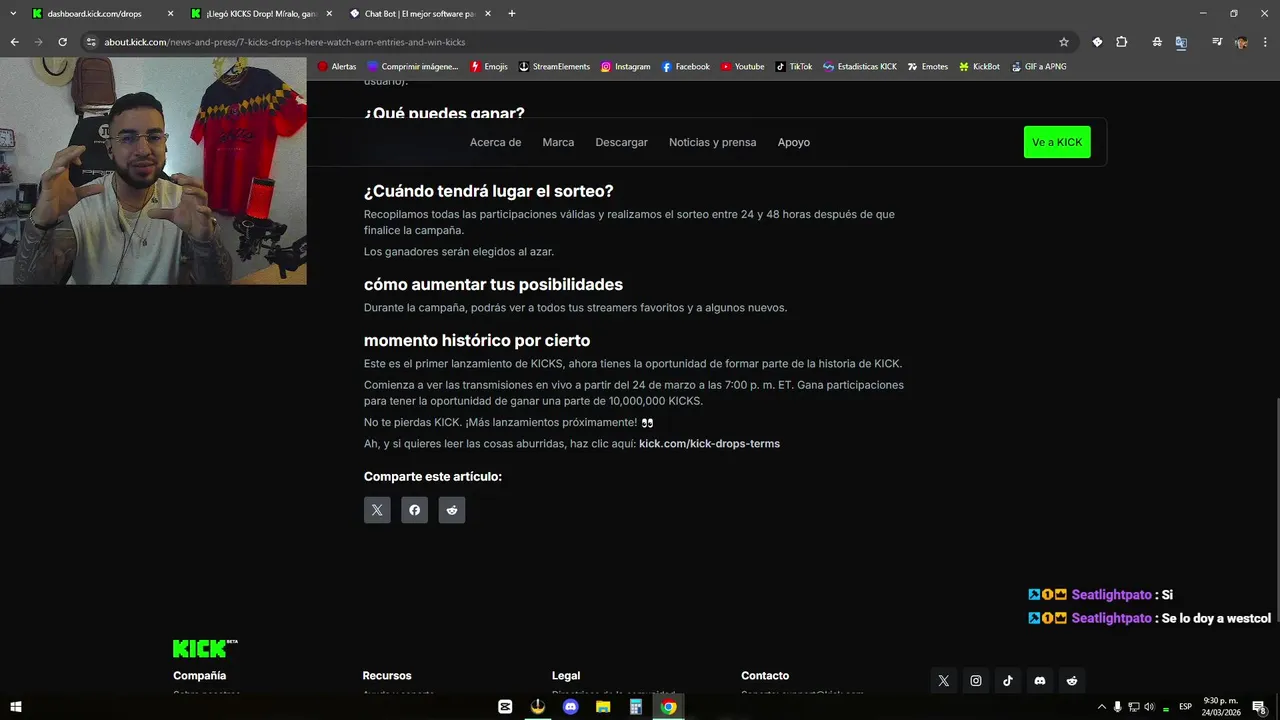Open the media controls icon
Image resolution: width=1280 pixels, height=720 pixels.
point(1217,42)
